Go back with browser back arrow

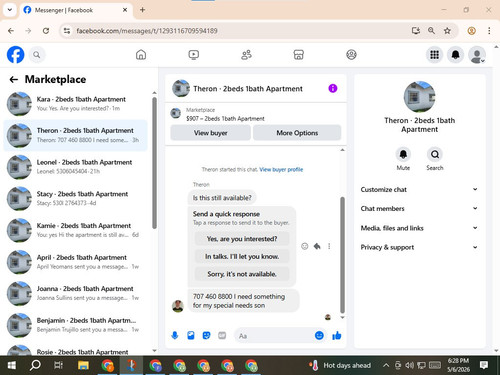tap(11, 31)
